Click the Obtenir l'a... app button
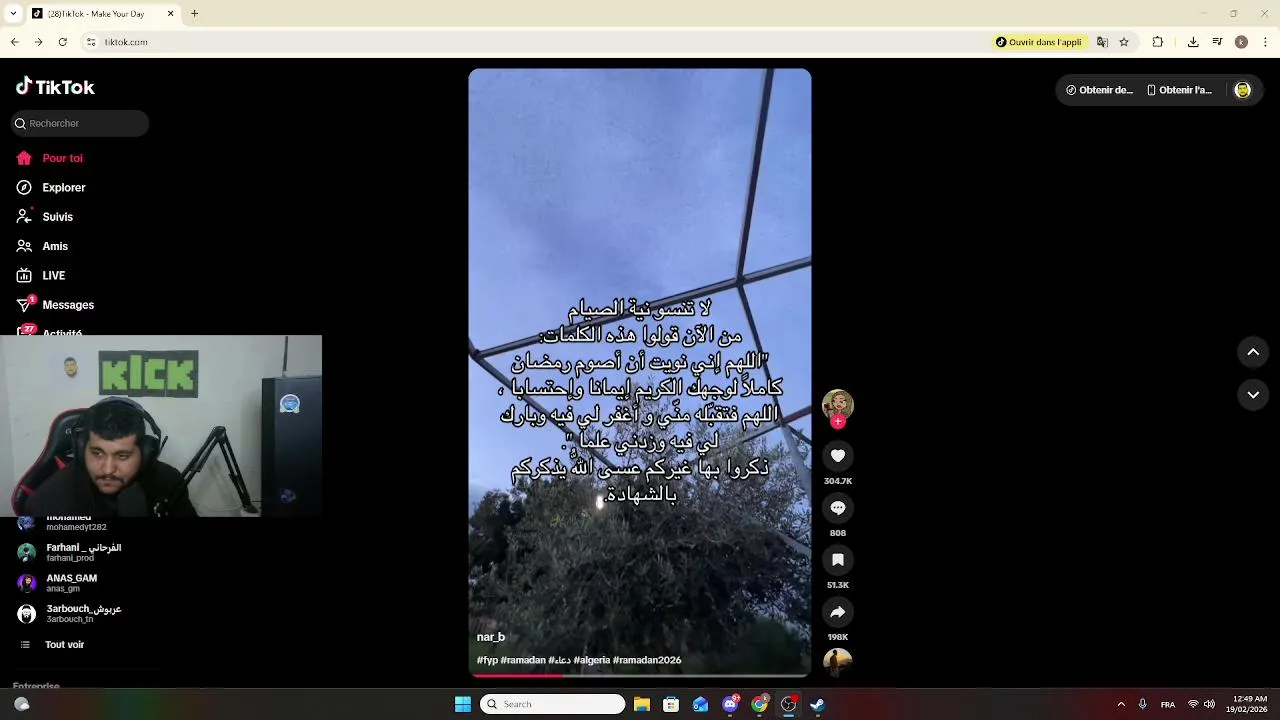This screenshot has height=720, width=1280. pyautogui.click(x=1179, y=90)
